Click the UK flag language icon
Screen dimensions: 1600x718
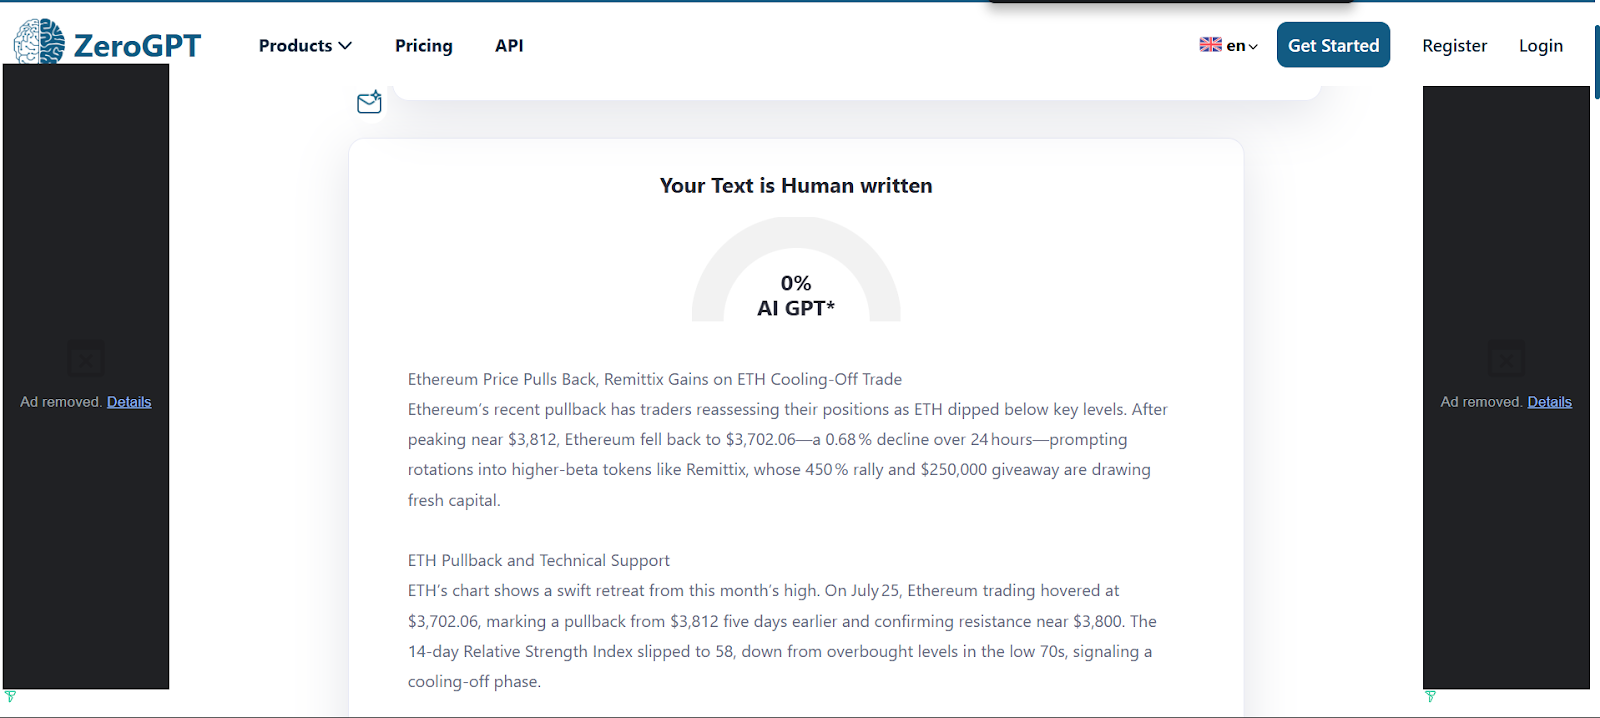pos(1210,45)
